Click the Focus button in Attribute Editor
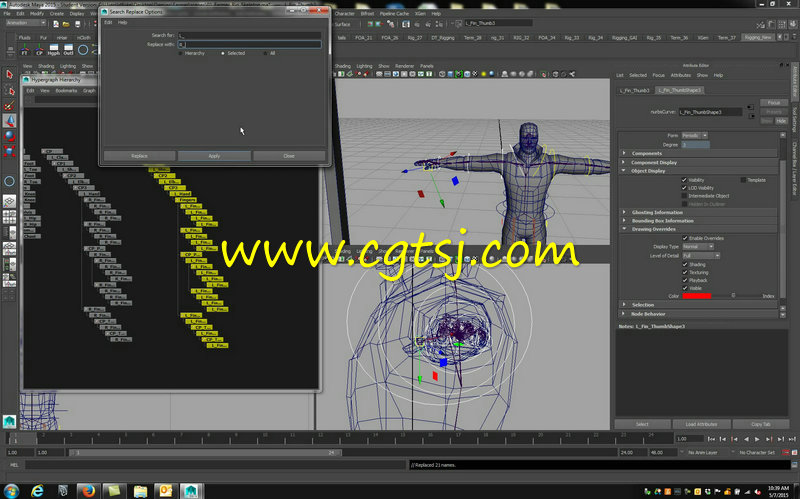 pos(773,103)
